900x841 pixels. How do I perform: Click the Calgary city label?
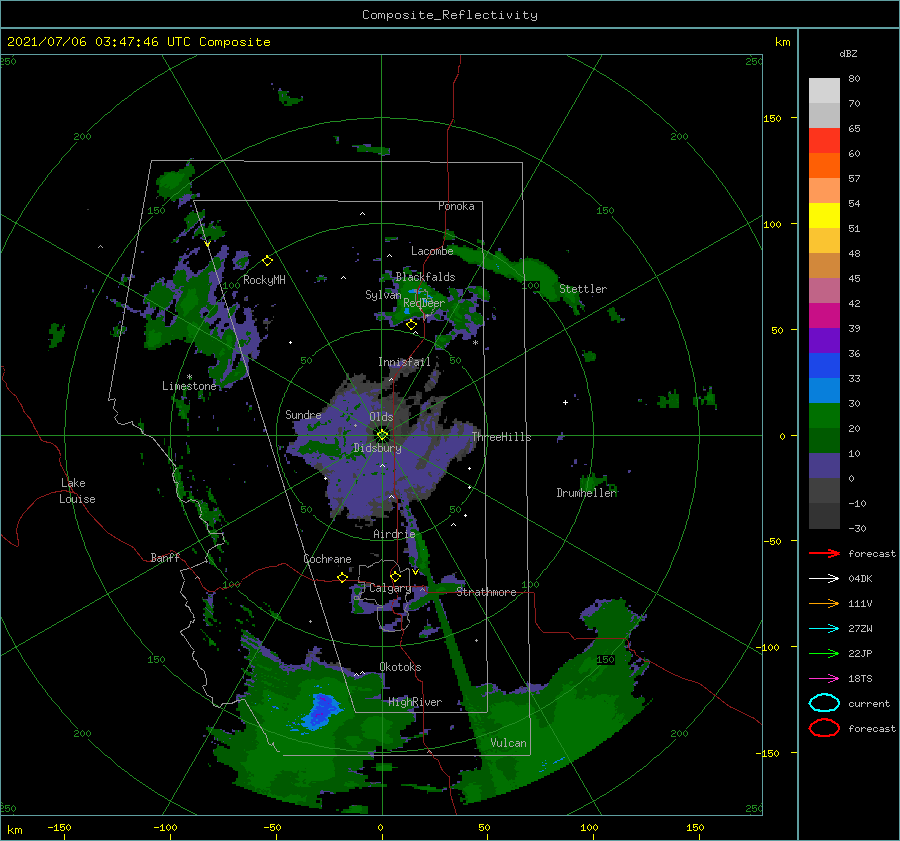(390, 588)
